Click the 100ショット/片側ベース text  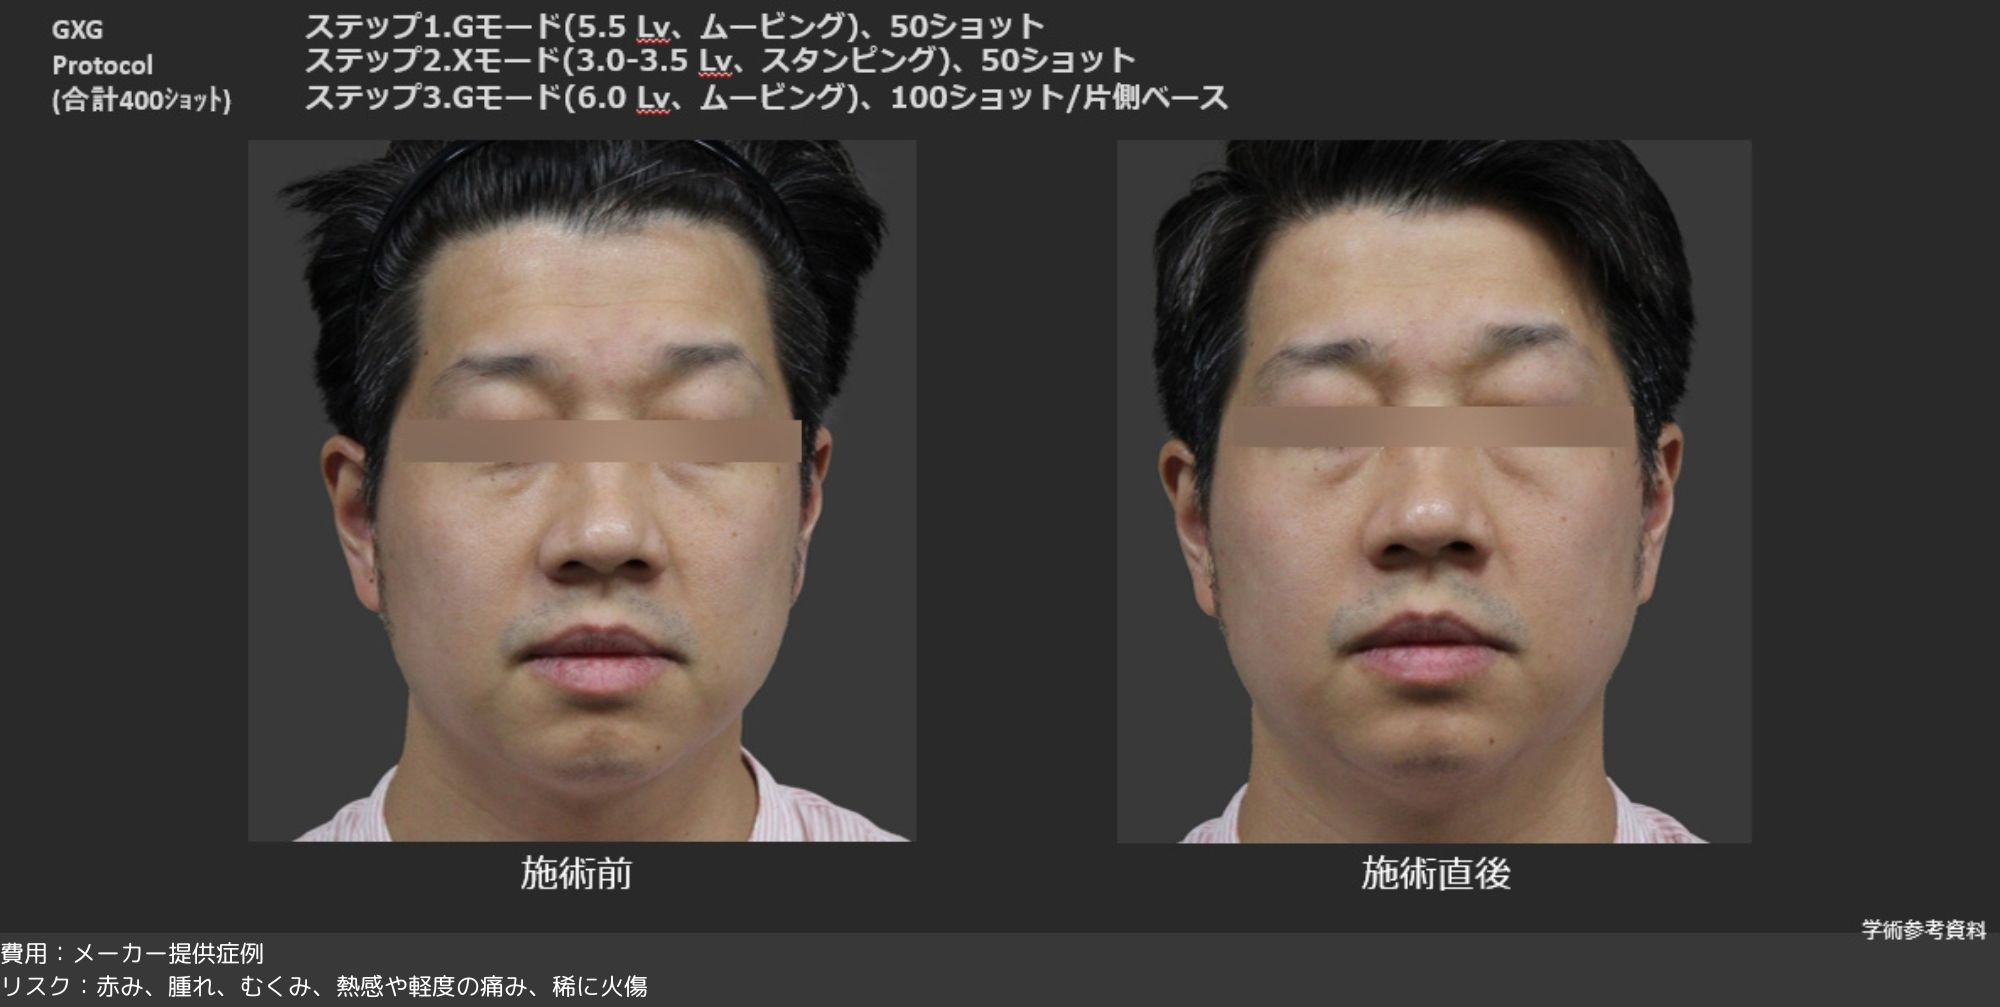pos(1059,98)
